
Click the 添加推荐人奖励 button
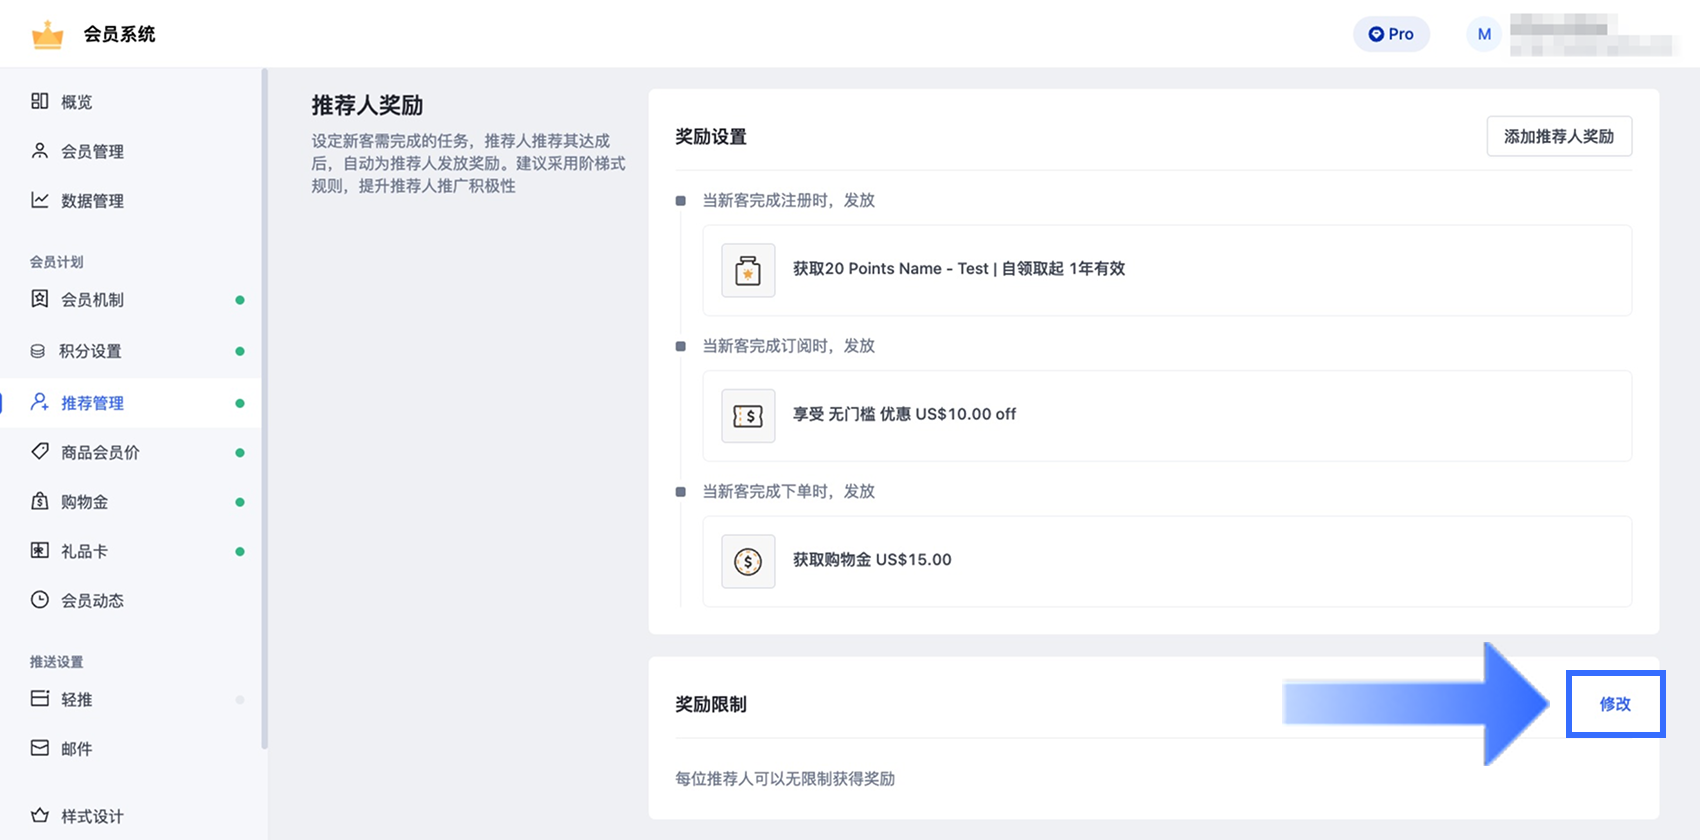pos(1558,136)
